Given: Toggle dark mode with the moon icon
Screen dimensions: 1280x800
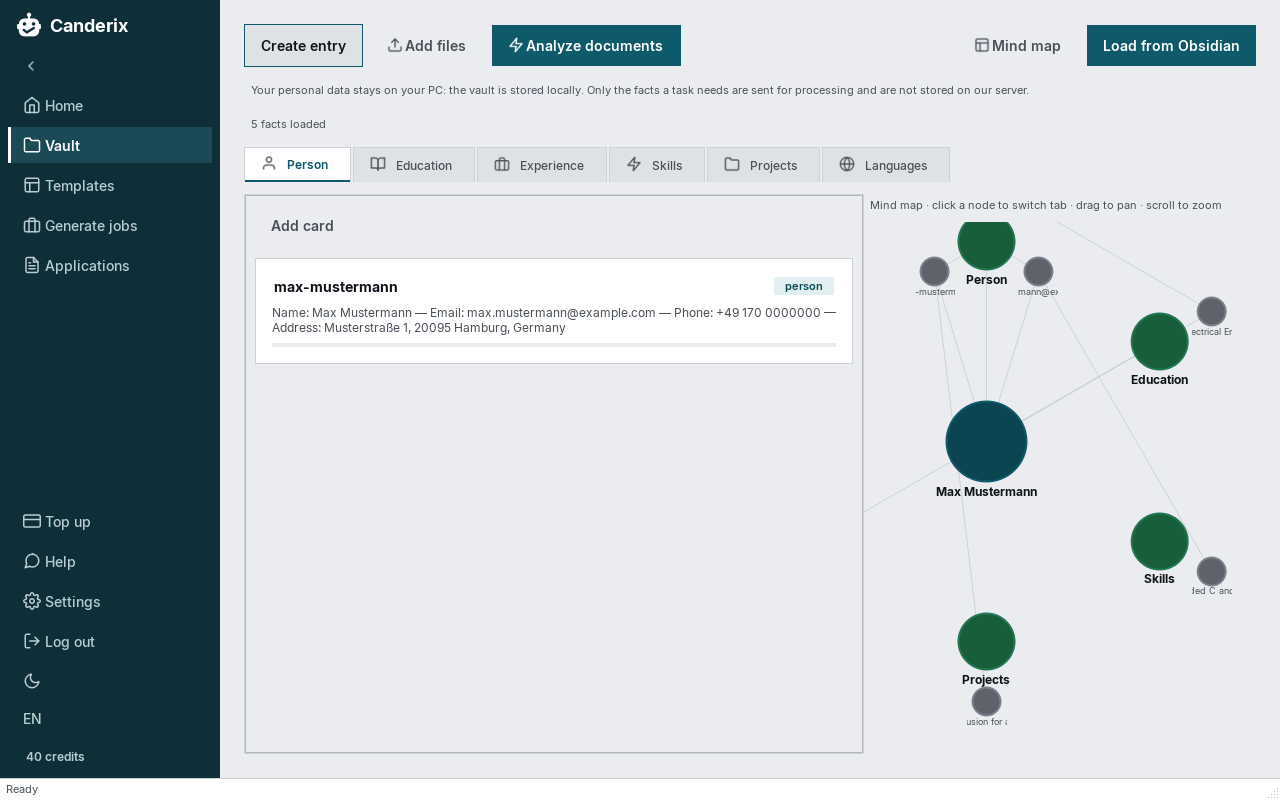Looking at the screenshot, I should 32,681.
